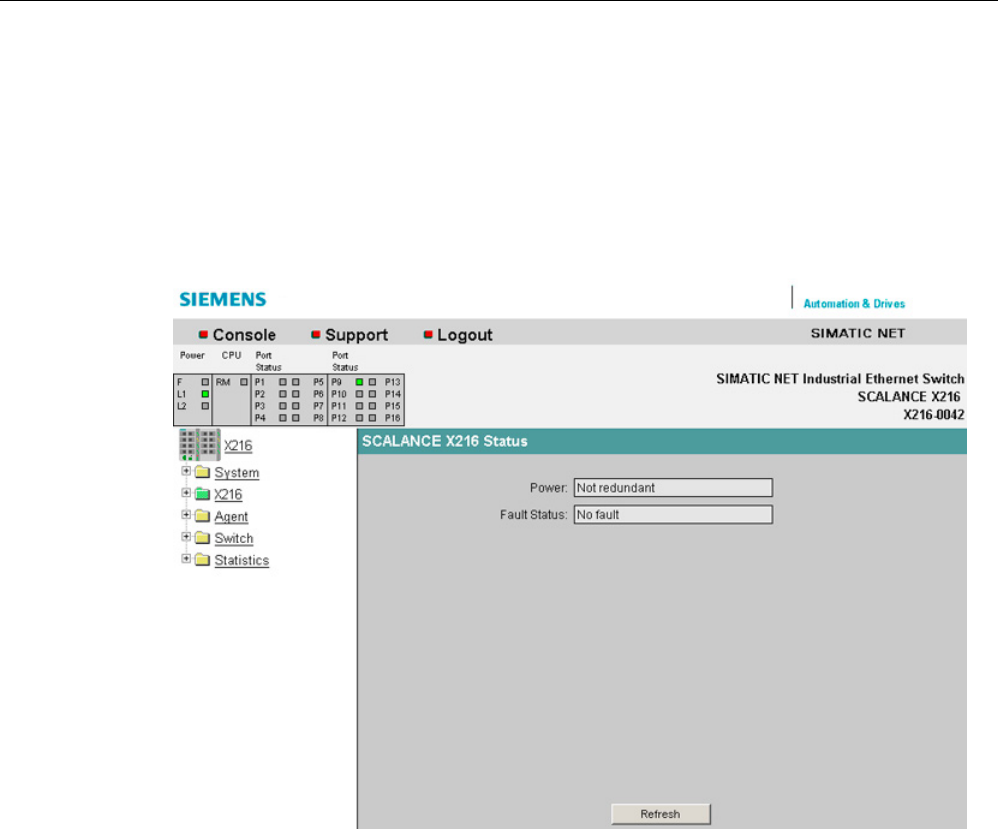Expand the Statistics tree node
The height and width of the screenshot is (829, 998).
pos(186,558)
